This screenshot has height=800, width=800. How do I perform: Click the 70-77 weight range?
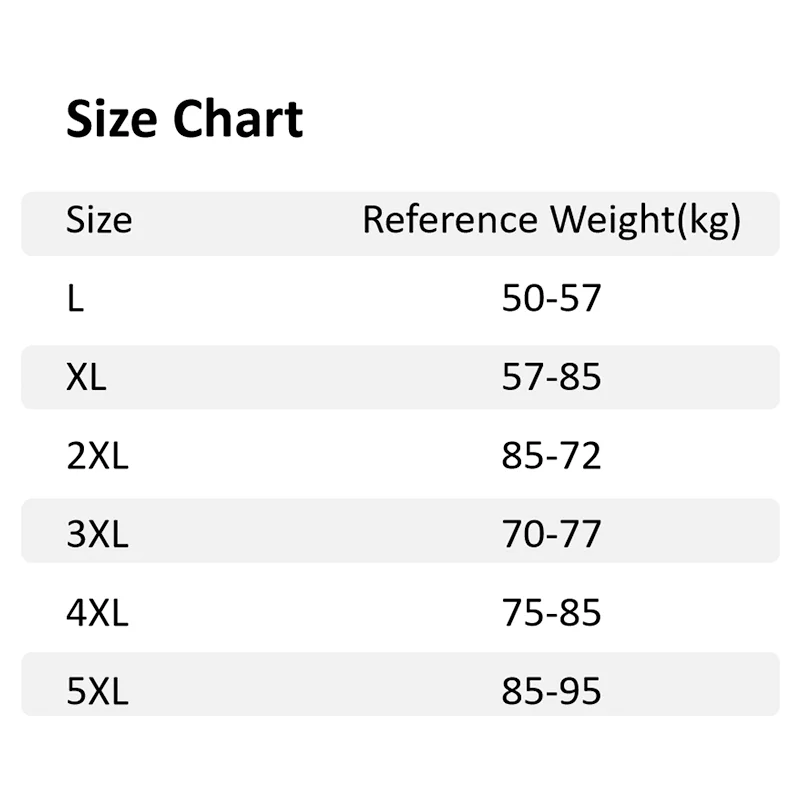coord(551,534)
